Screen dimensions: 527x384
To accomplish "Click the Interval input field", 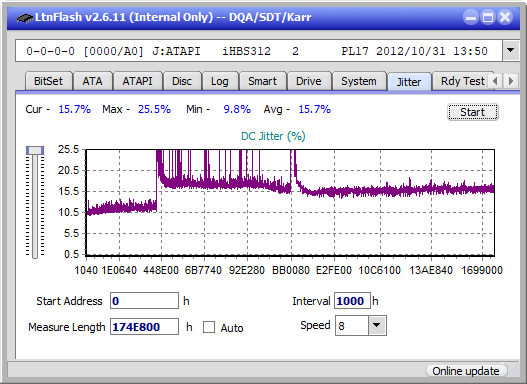I will click(x=352, y=301).
